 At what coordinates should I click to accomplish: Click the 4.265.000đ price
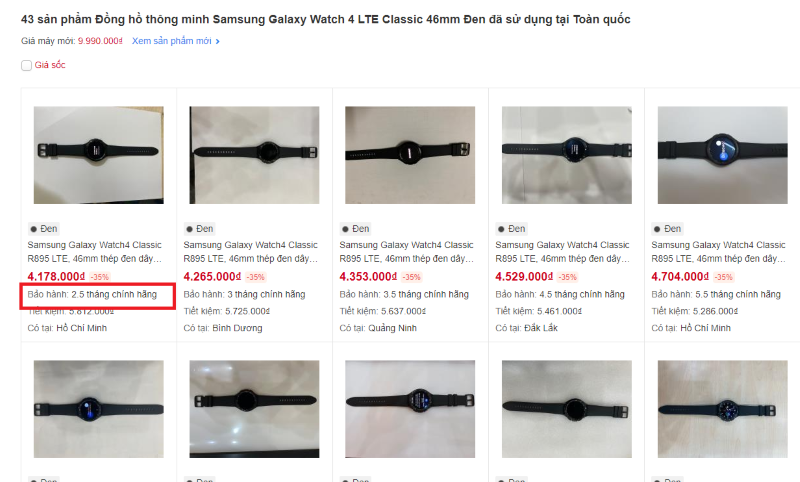click(212, 276)
